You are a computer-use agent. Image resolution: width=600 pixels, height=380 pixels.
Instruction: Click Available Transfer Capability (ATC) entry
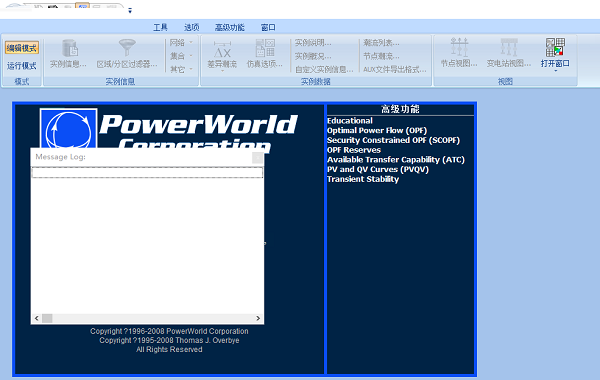(x=396, y=160)
